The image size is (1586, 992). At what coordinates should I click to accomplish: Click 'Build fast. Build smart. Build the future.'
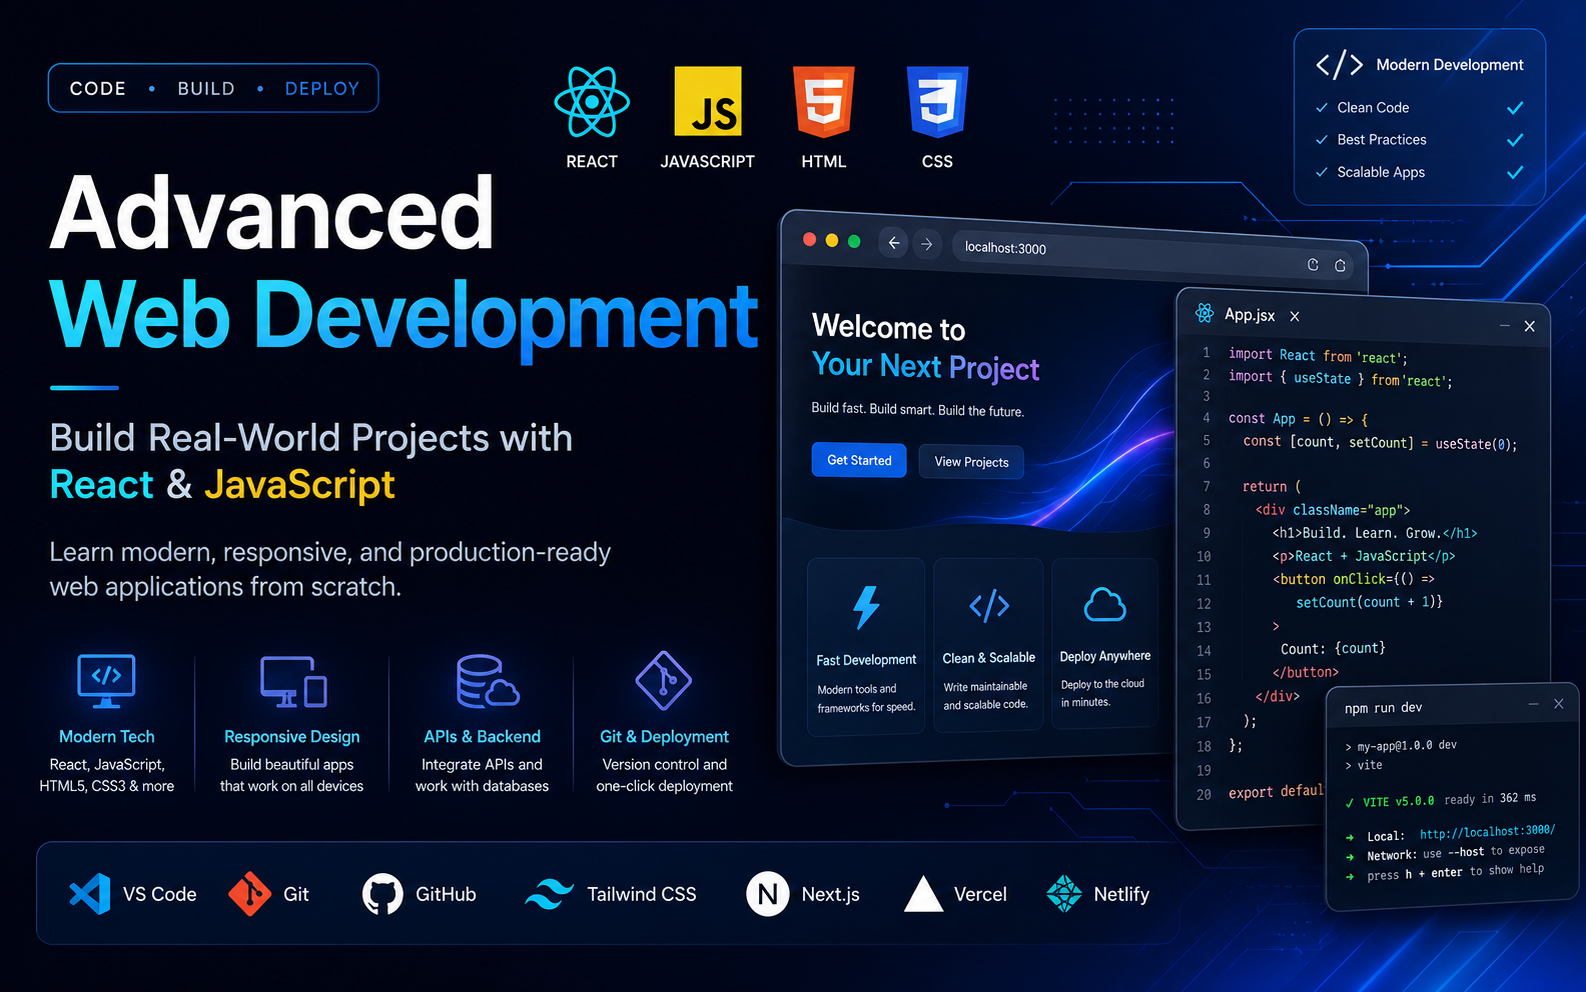tap(918, 409)
